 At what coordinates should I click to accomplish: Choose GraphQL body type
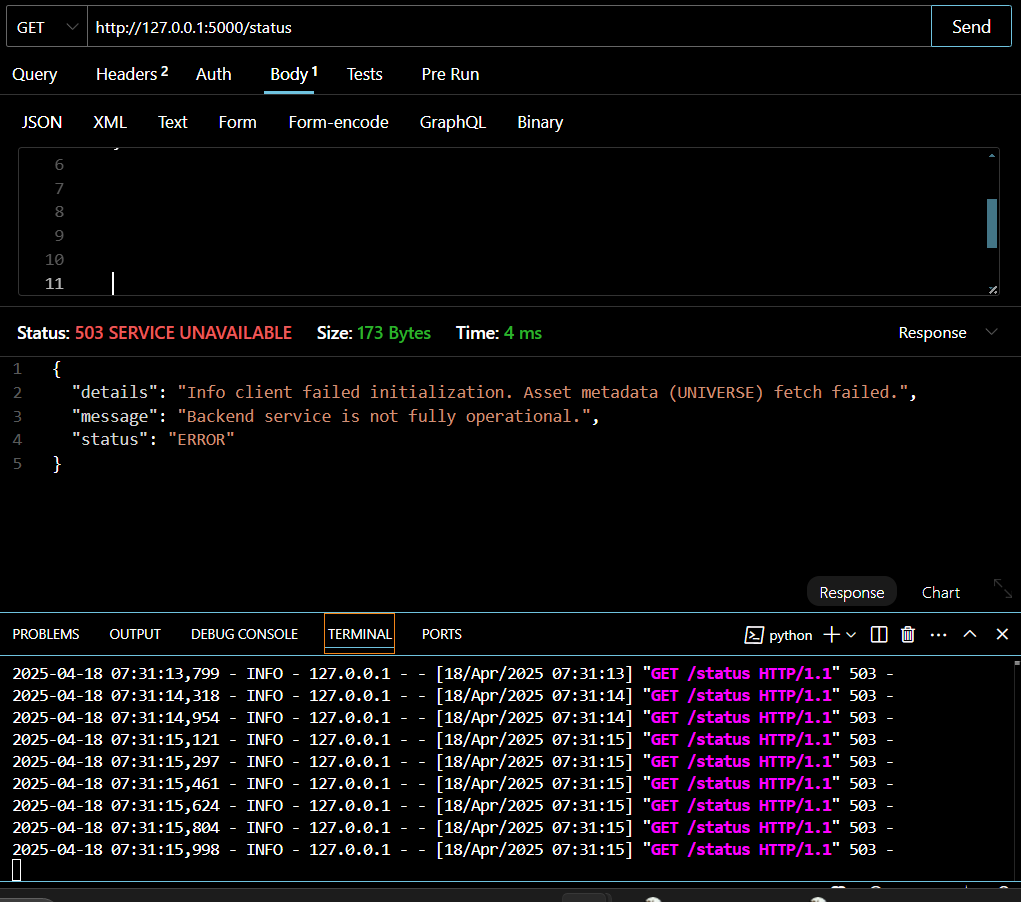click(x=453, y=122)
